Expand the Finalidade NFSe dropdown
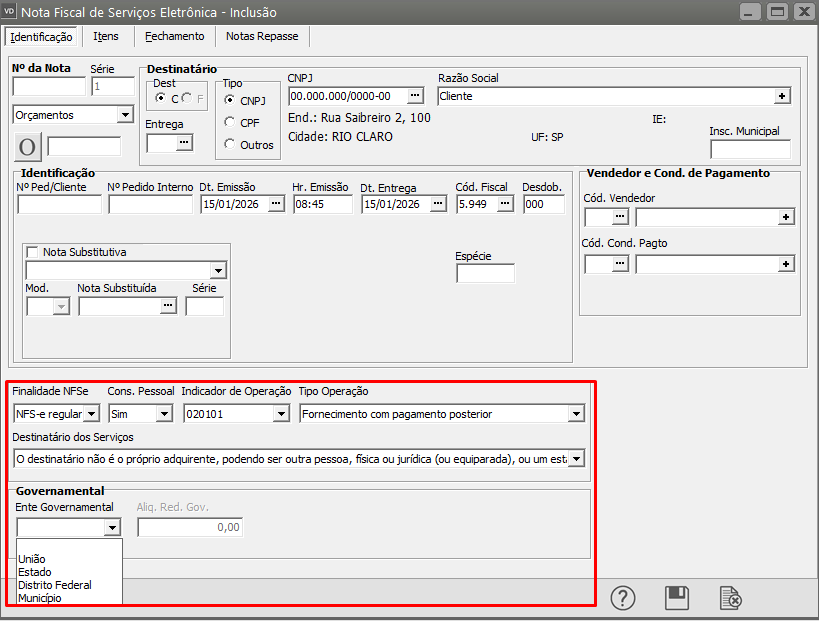The image size is (819, 621). pyautogui.click(x=91, y=413)
